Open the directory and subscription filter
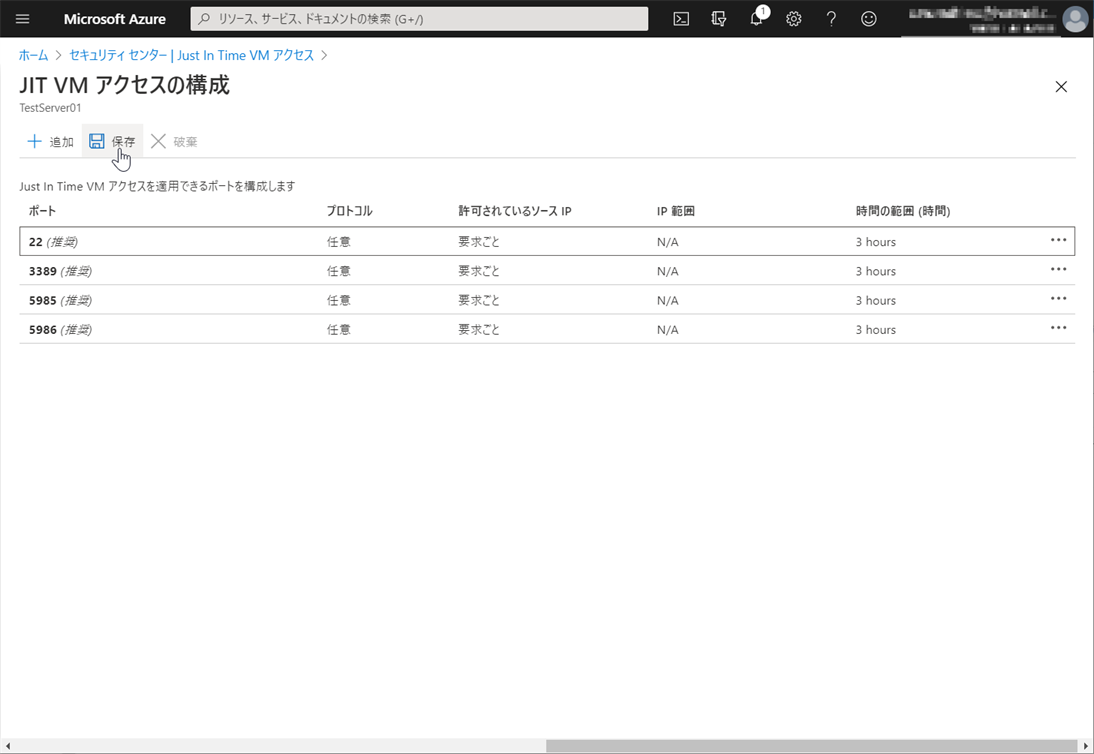1094x754 pixels. click(x=719, y=19)
